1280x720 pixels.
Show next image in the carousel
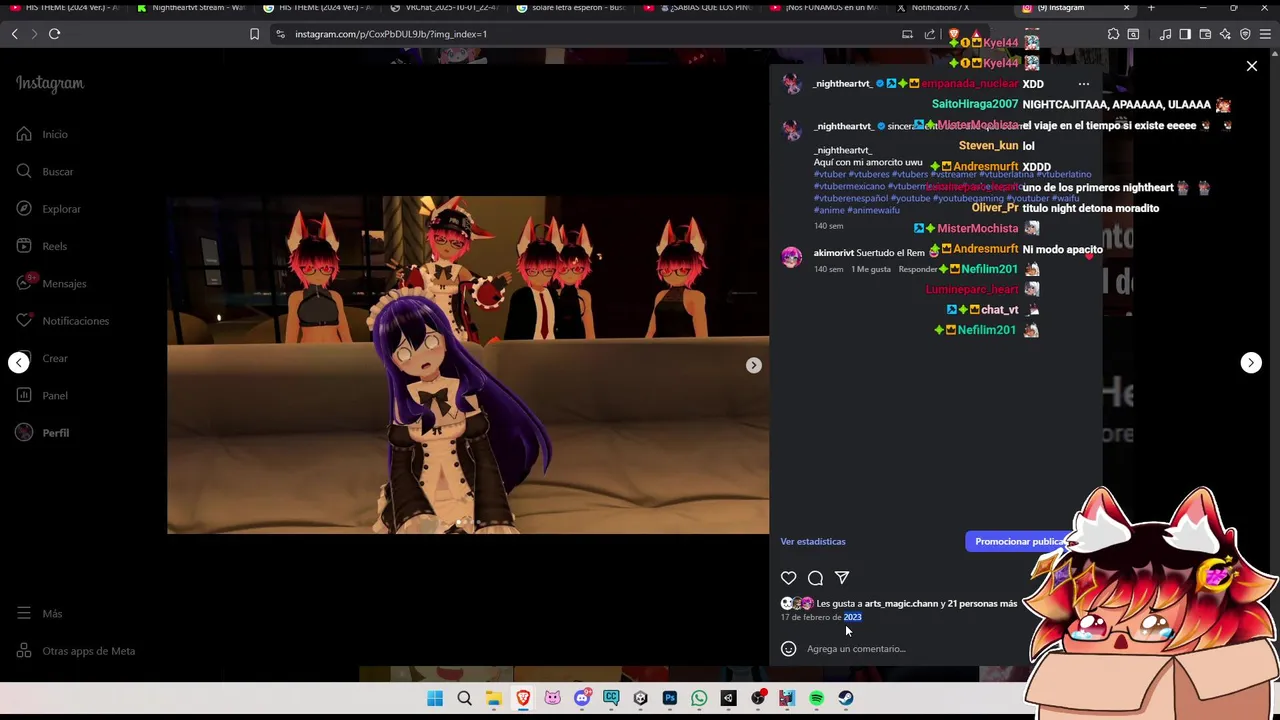click(754, 365)
